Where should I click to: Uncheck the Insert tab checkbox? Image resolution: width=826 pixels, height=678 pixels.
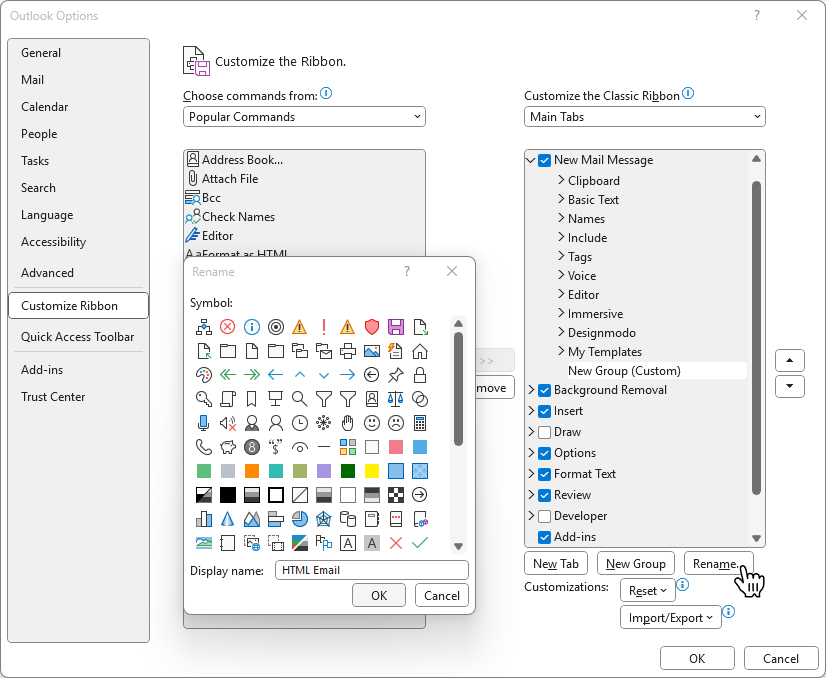(x=545, y=411)
